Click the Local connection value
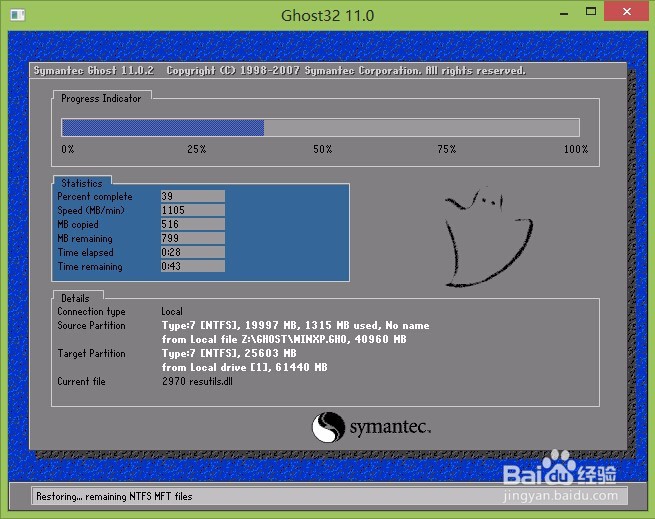Image resolution: width=655 pixels, height=519 pixels. pyautogui.click(x=172, y=311)
